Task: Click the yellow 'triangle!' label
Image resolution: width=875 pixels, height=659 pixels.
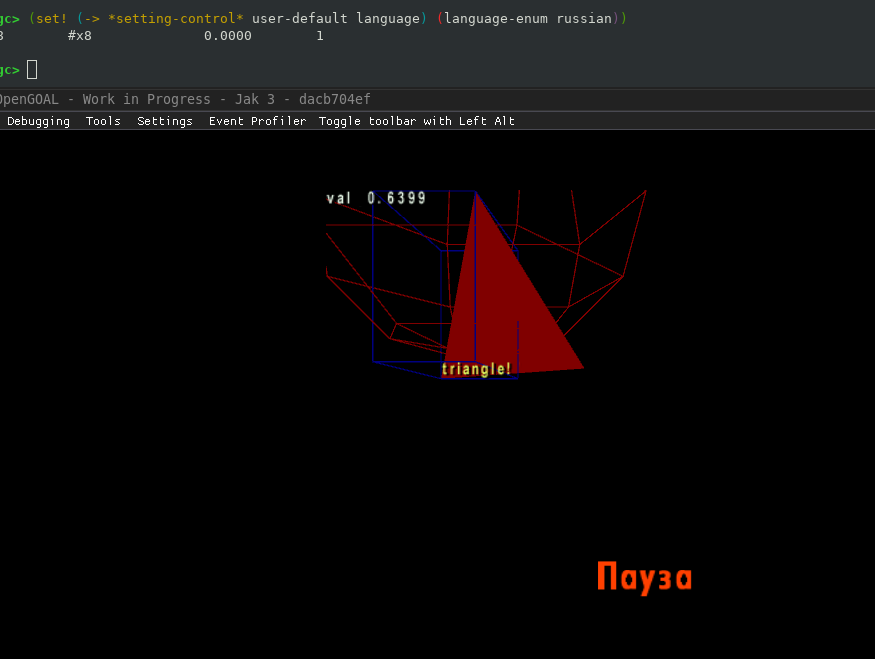Action: click(x=477, y=370)
